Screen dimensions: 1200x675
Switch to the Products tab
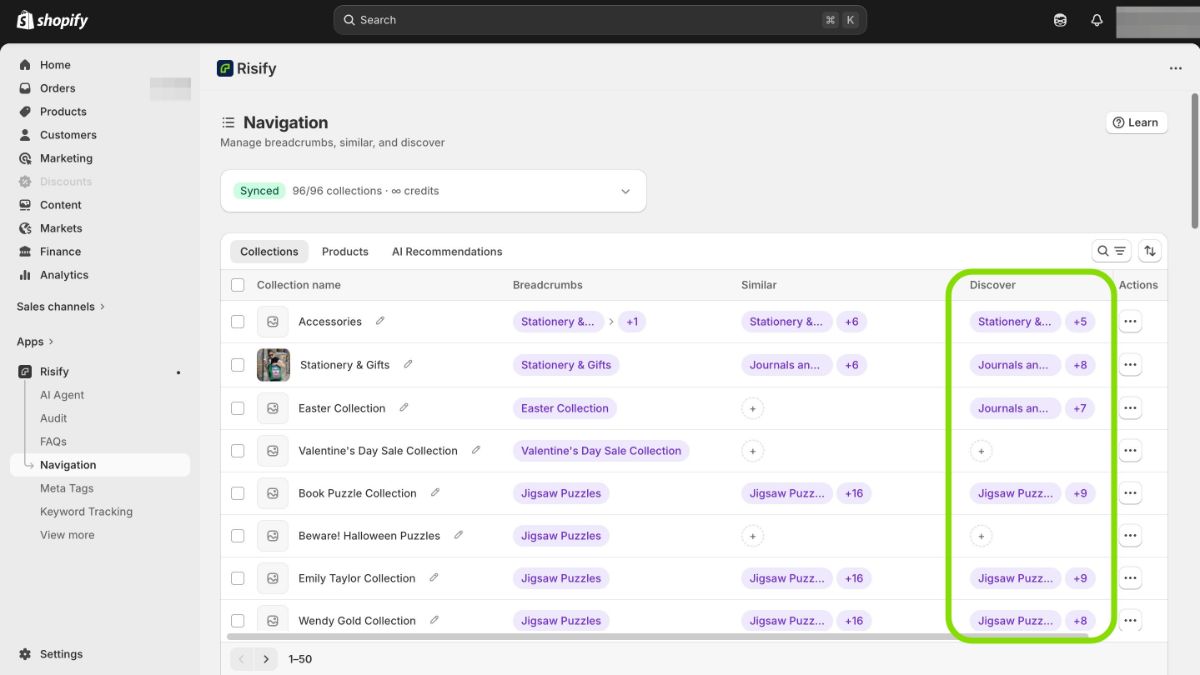tap(345, 252)
